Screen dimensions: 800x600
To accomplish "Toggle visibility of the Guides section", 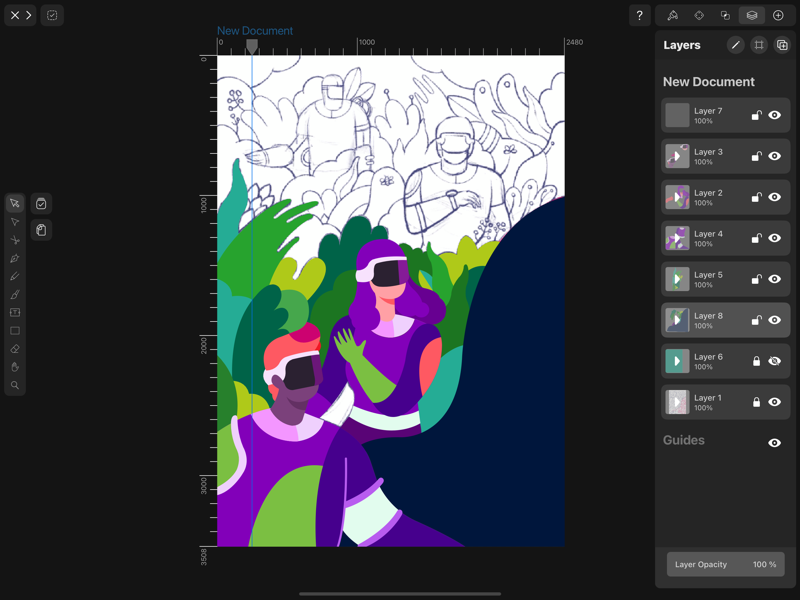I will click(x=775, y=440).
